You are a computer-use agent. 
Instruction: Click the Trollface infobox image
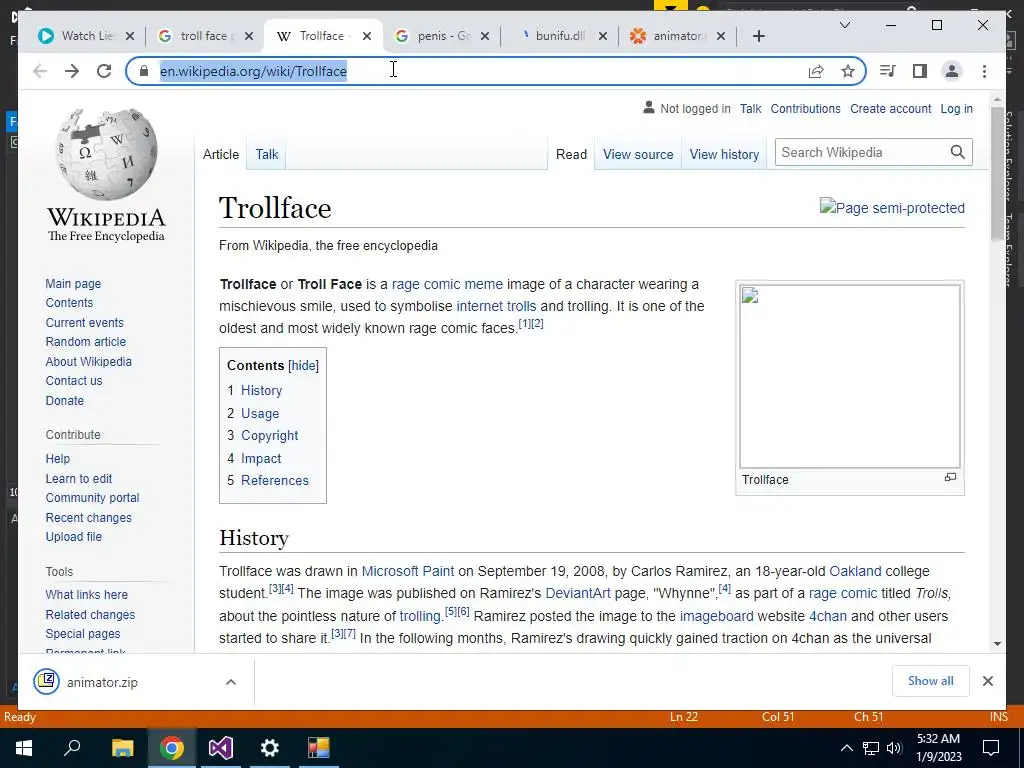850,376
